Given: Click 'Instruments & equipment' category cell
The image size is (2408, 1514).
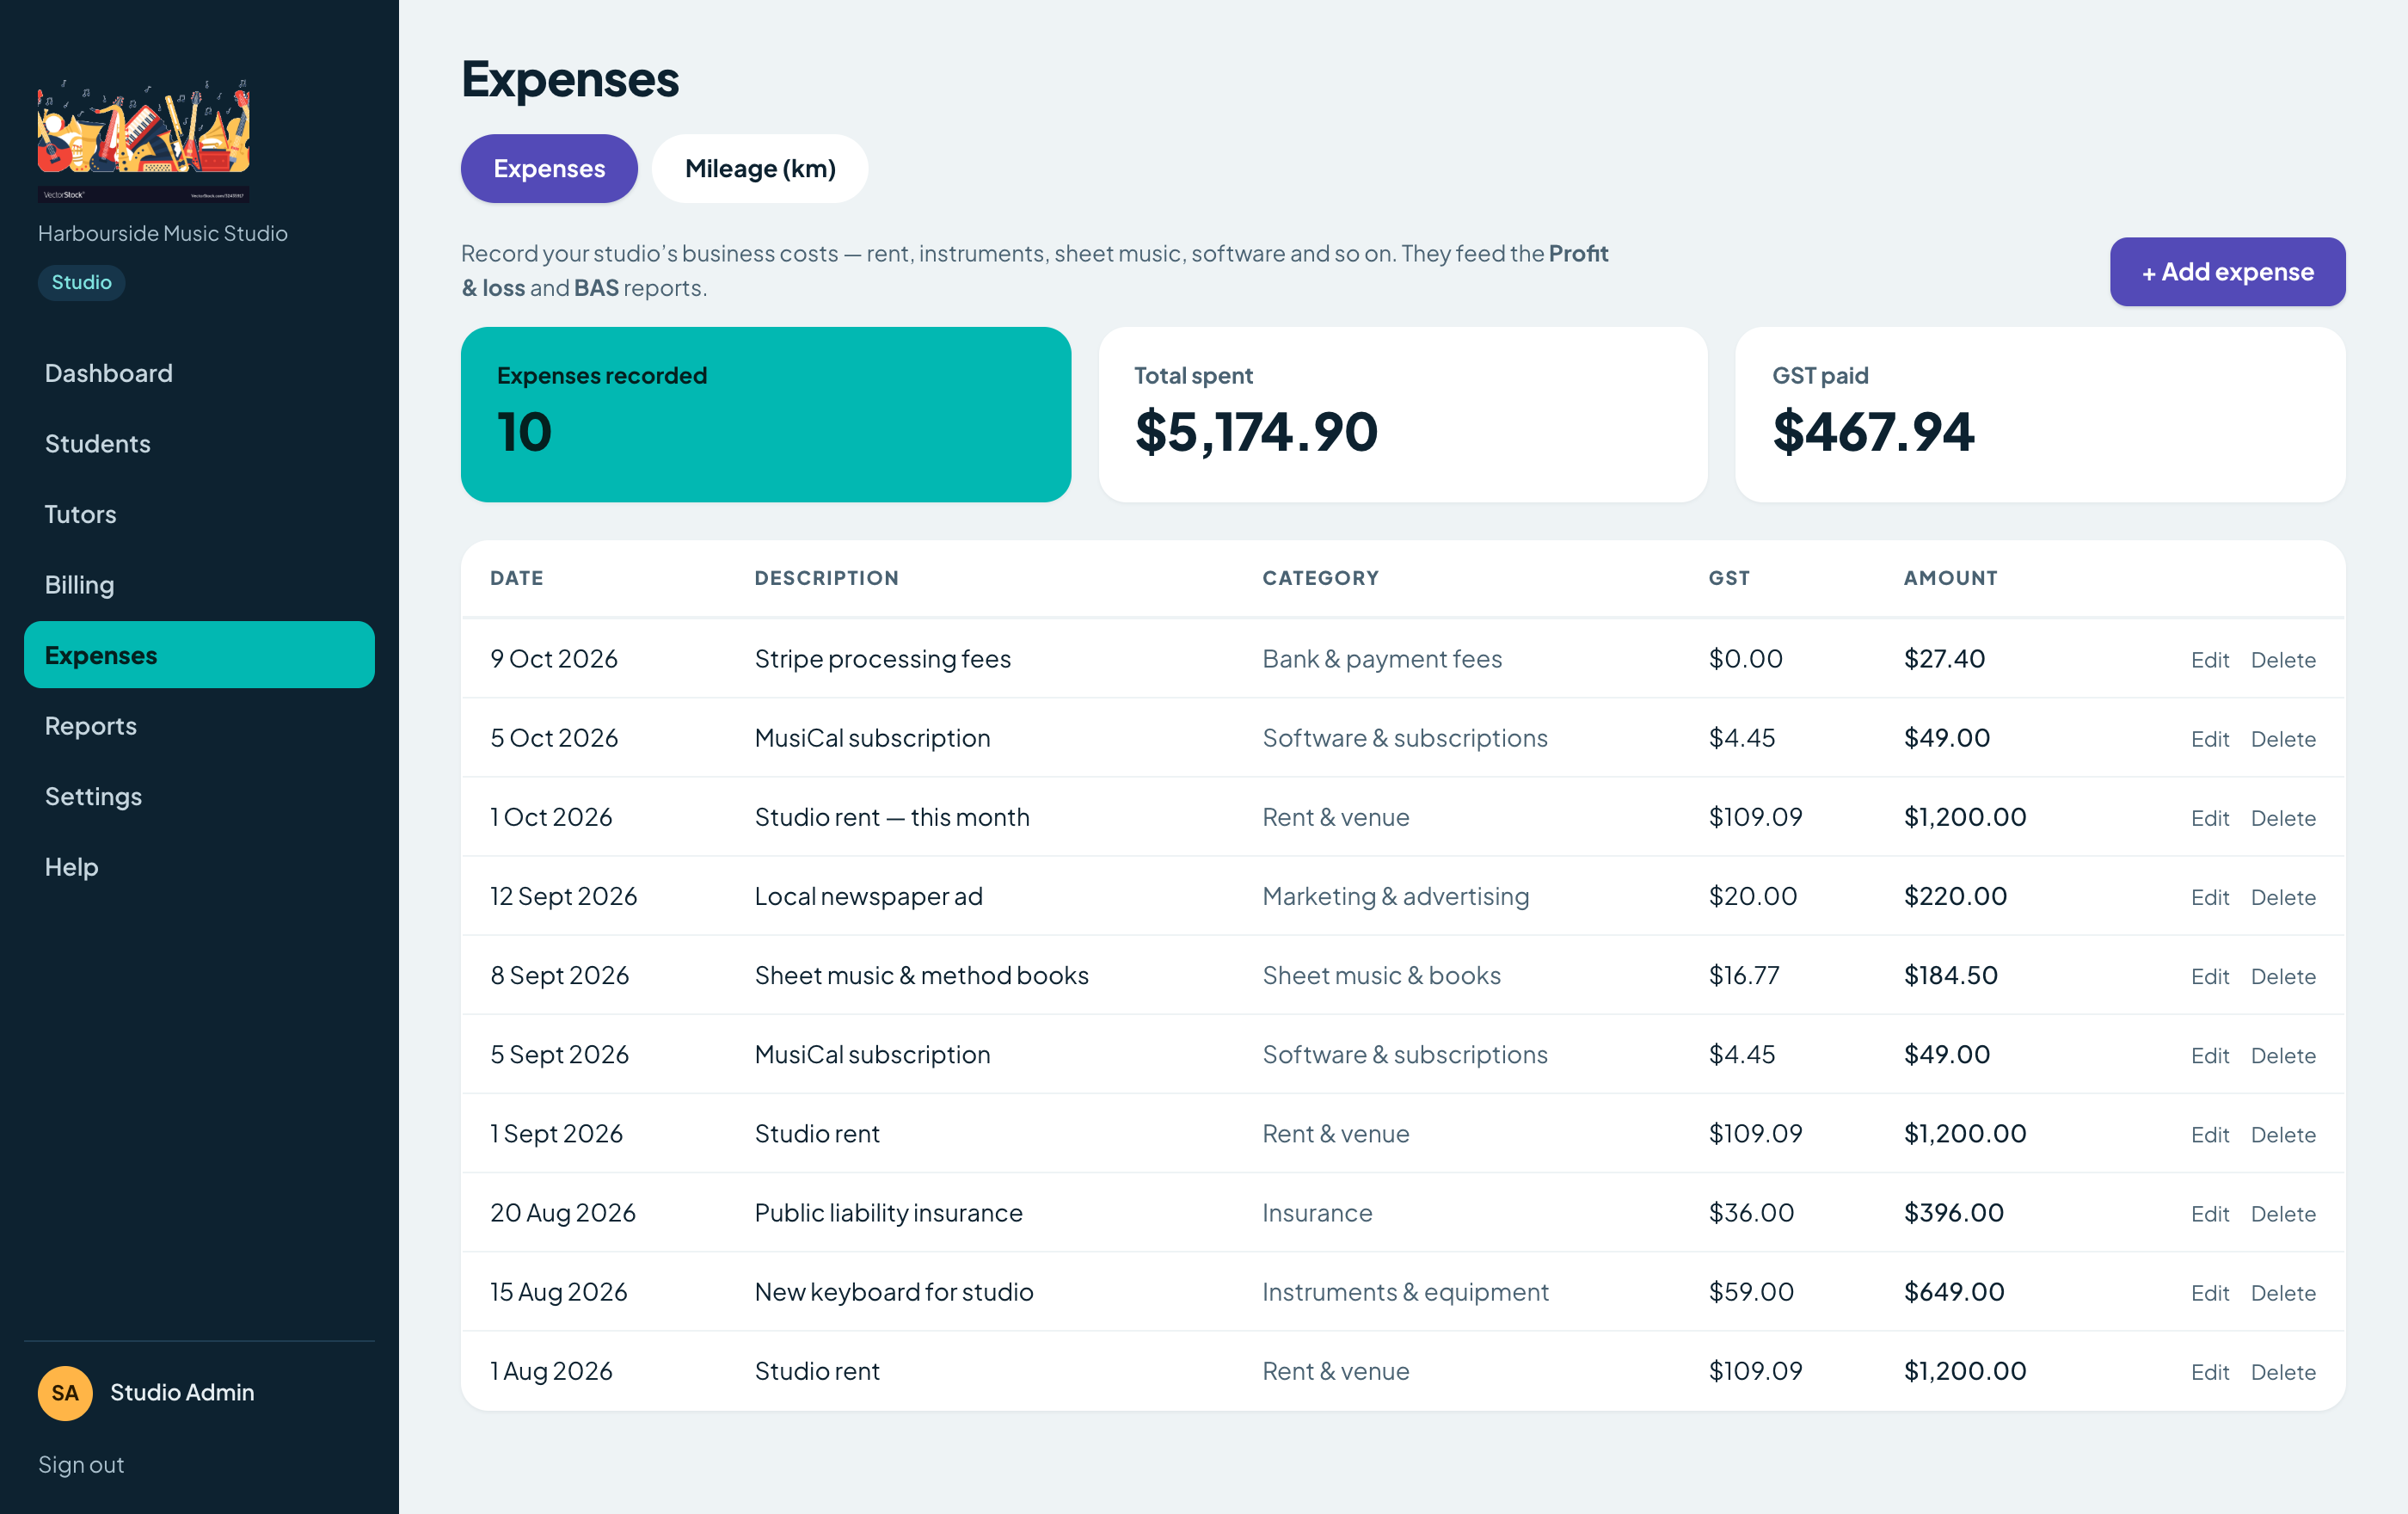Looking at the screenshot, I should (1405, 1292).
